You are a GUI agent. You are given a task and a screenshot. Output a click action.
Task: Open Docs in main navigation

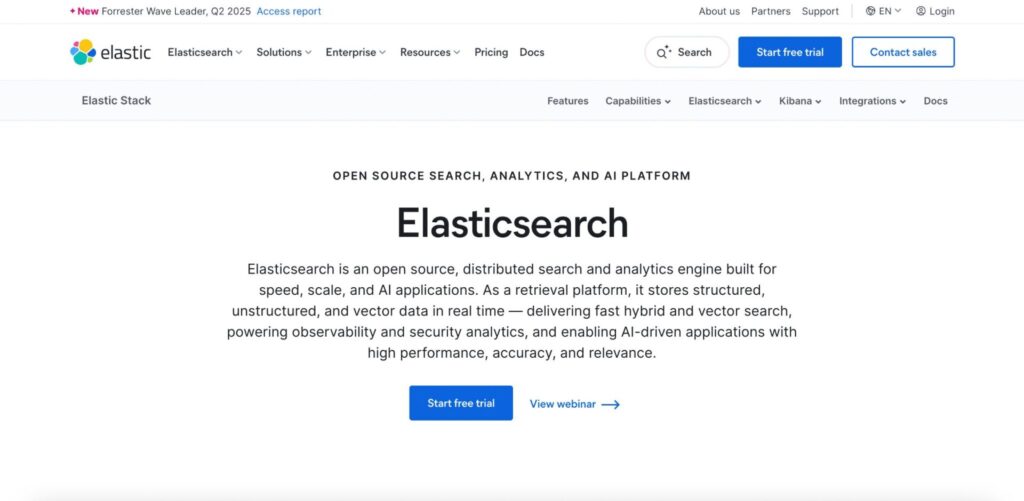click(532, 52)
